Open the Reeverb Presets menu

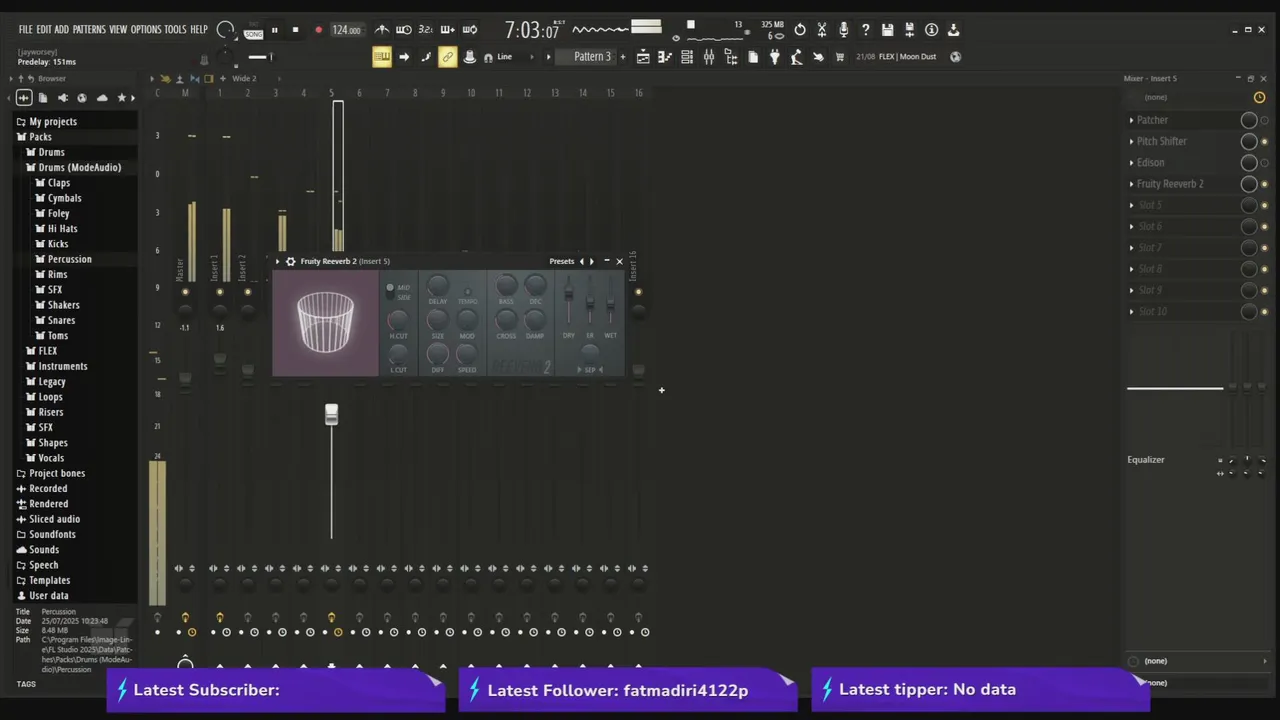pyautogui.click(x=562, y=261)
